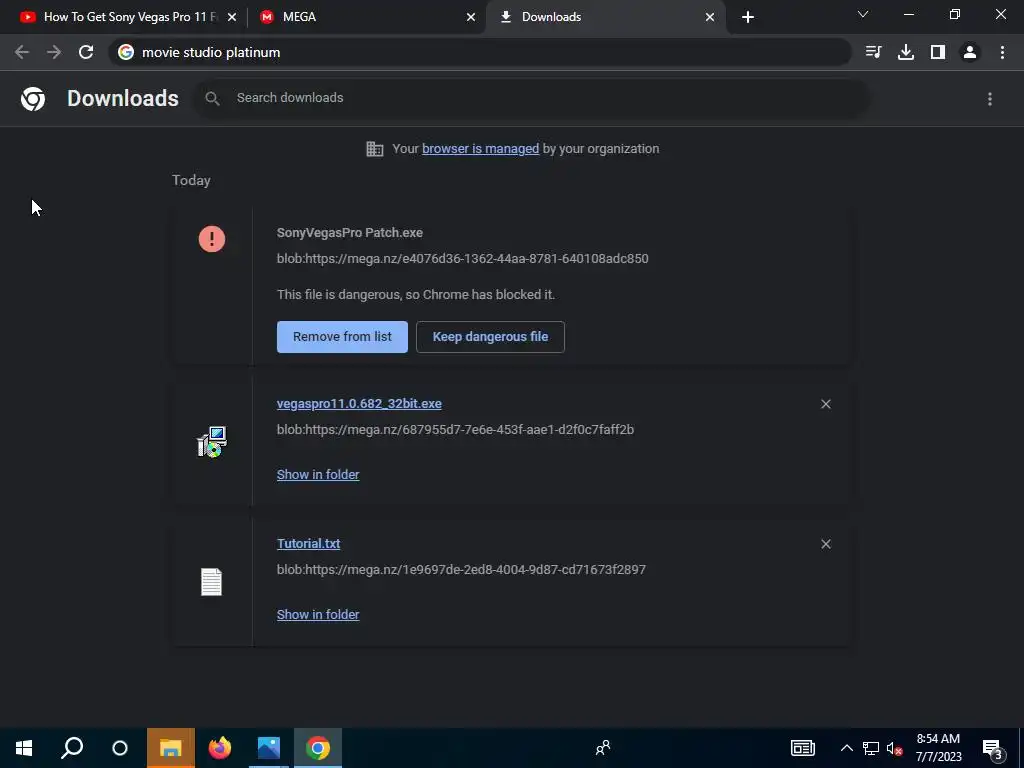Open the downloads tray icon in toolbar

pos(906,52)
